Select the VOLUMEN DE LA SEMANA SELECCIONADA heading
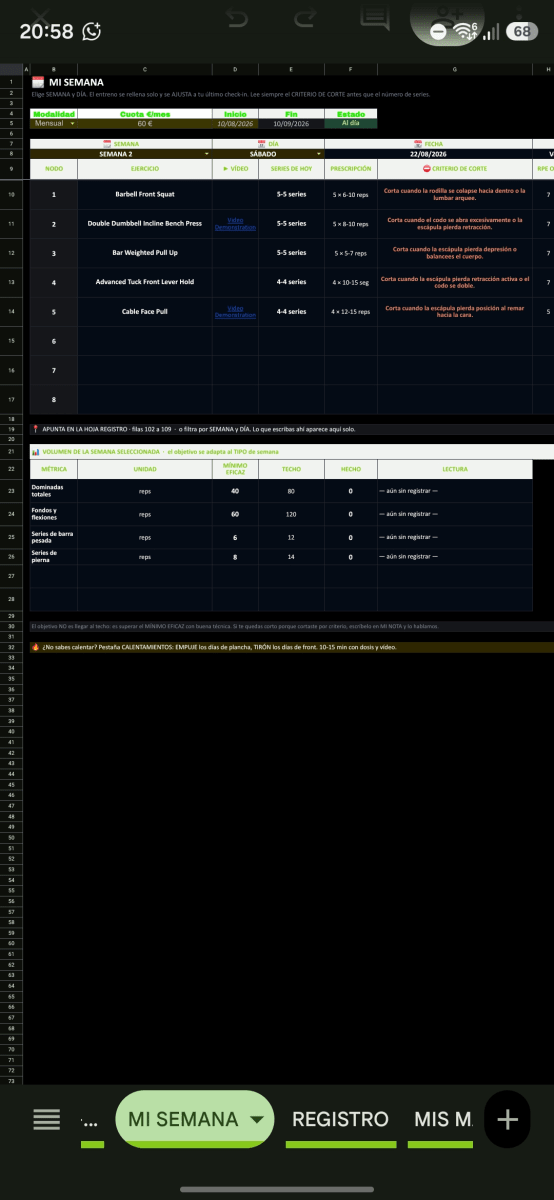The image size is (554, 1200). [x=290, y=452]
